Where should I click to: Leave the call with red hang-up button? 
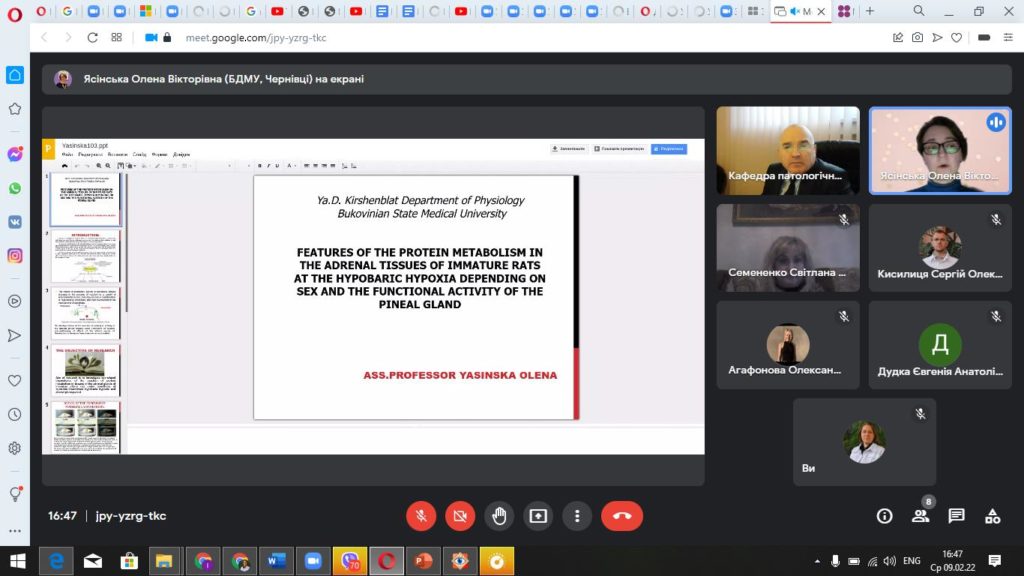621,516
